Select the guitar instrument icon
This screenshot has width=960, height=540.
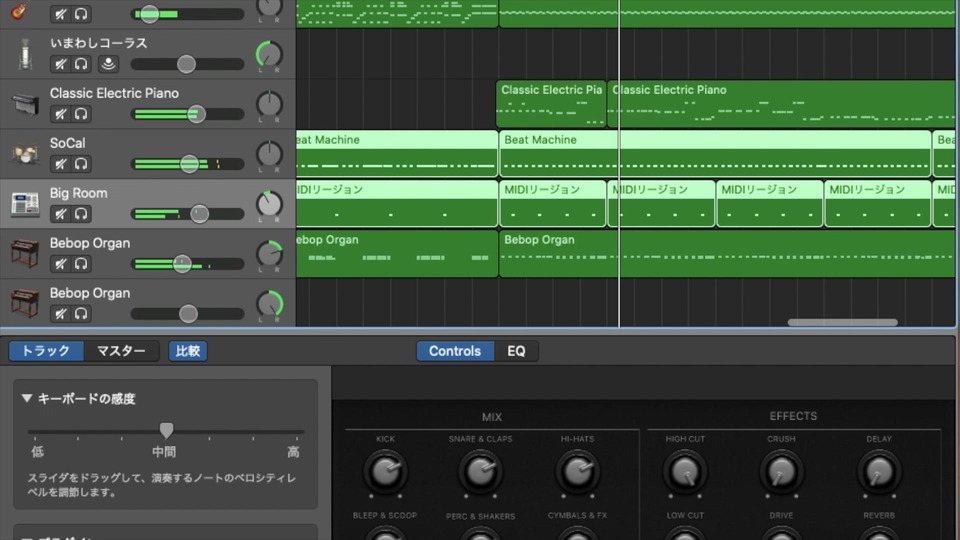(20, 10)
